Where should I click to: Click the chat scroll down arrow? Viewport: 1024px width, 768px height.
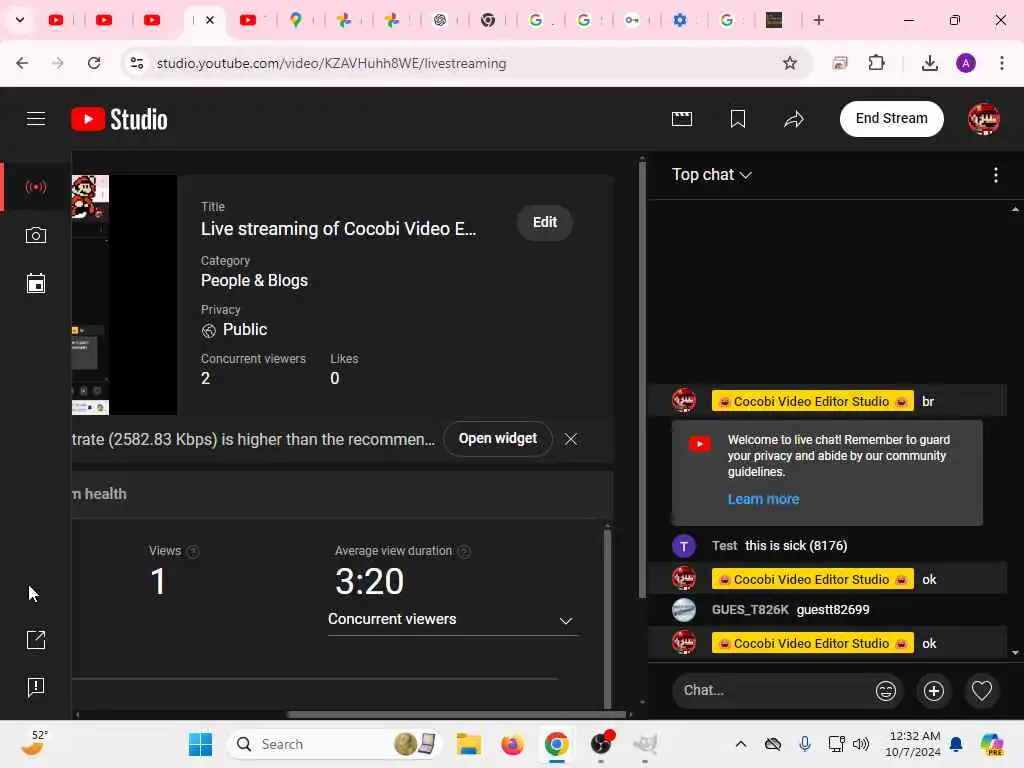click(1015, 652)
